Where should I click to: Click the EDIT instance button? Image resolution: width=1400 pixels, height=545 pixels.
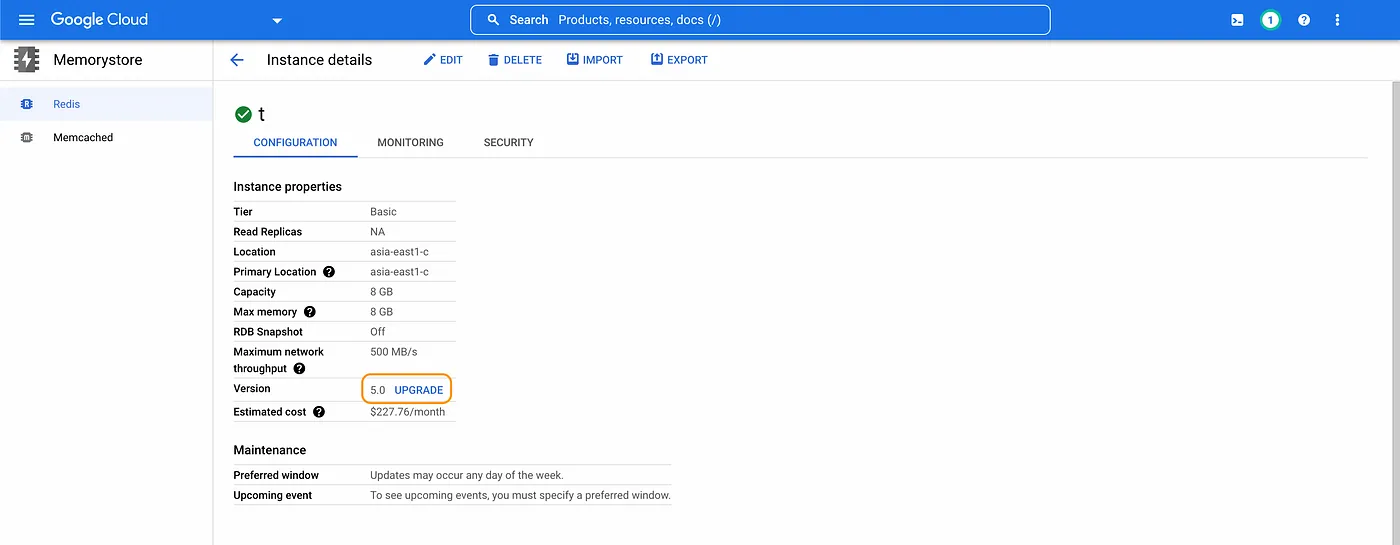coord(442,60)
